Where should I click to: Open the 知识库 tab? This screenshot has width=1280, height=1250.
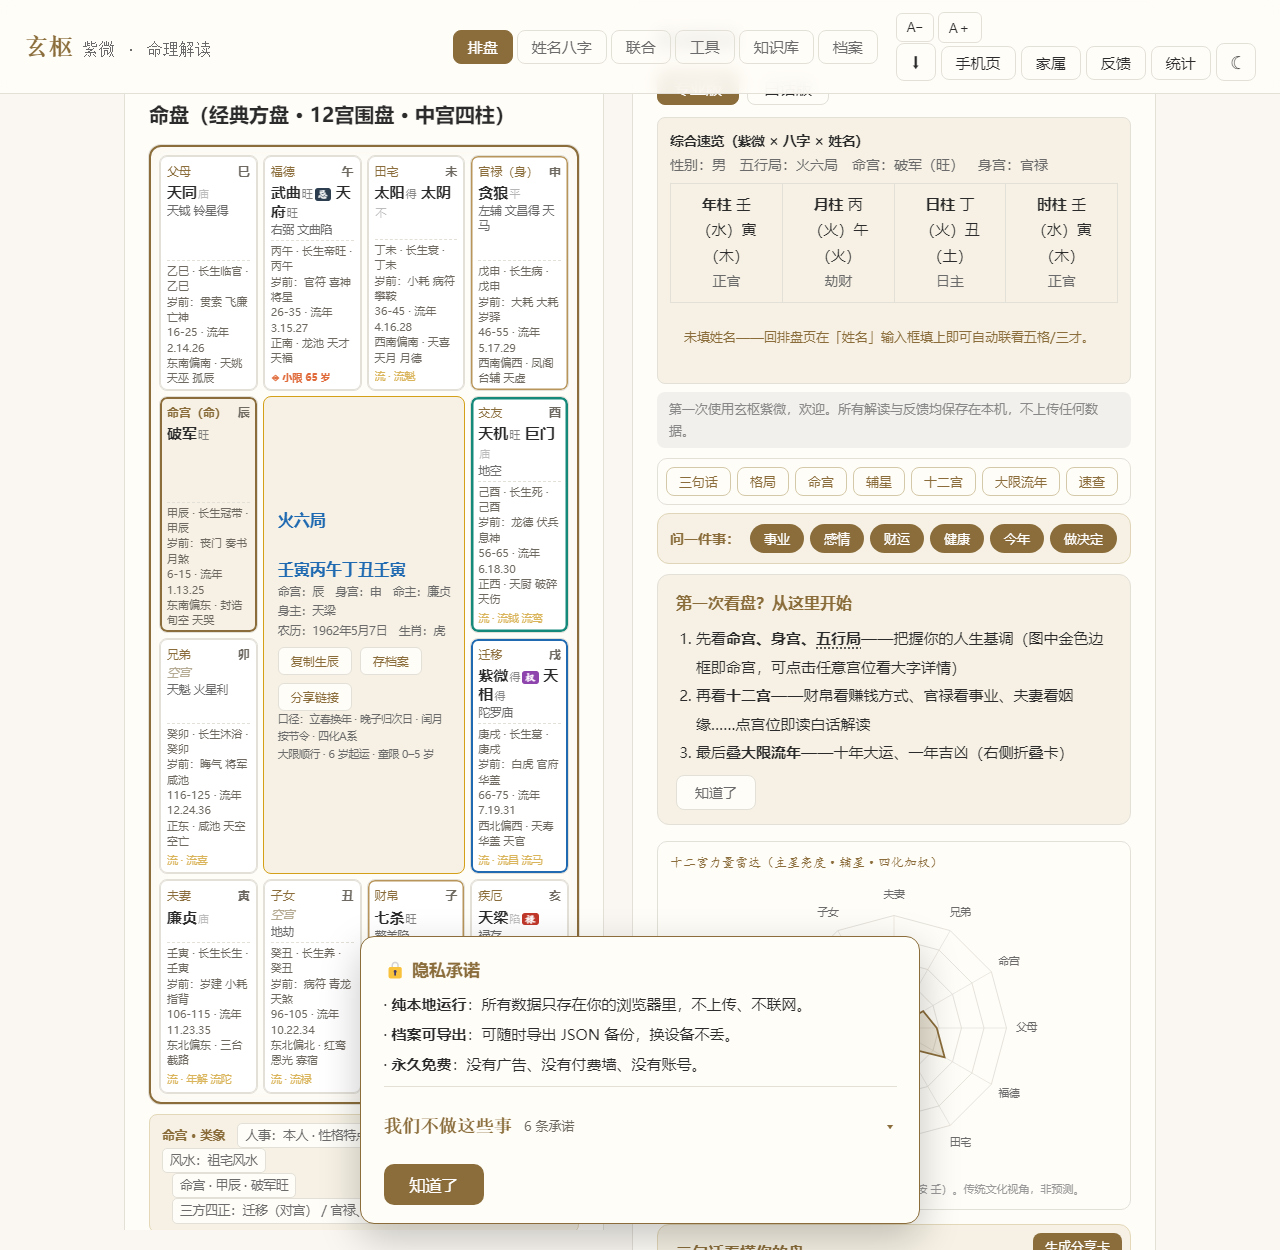(x=776, y=47)
